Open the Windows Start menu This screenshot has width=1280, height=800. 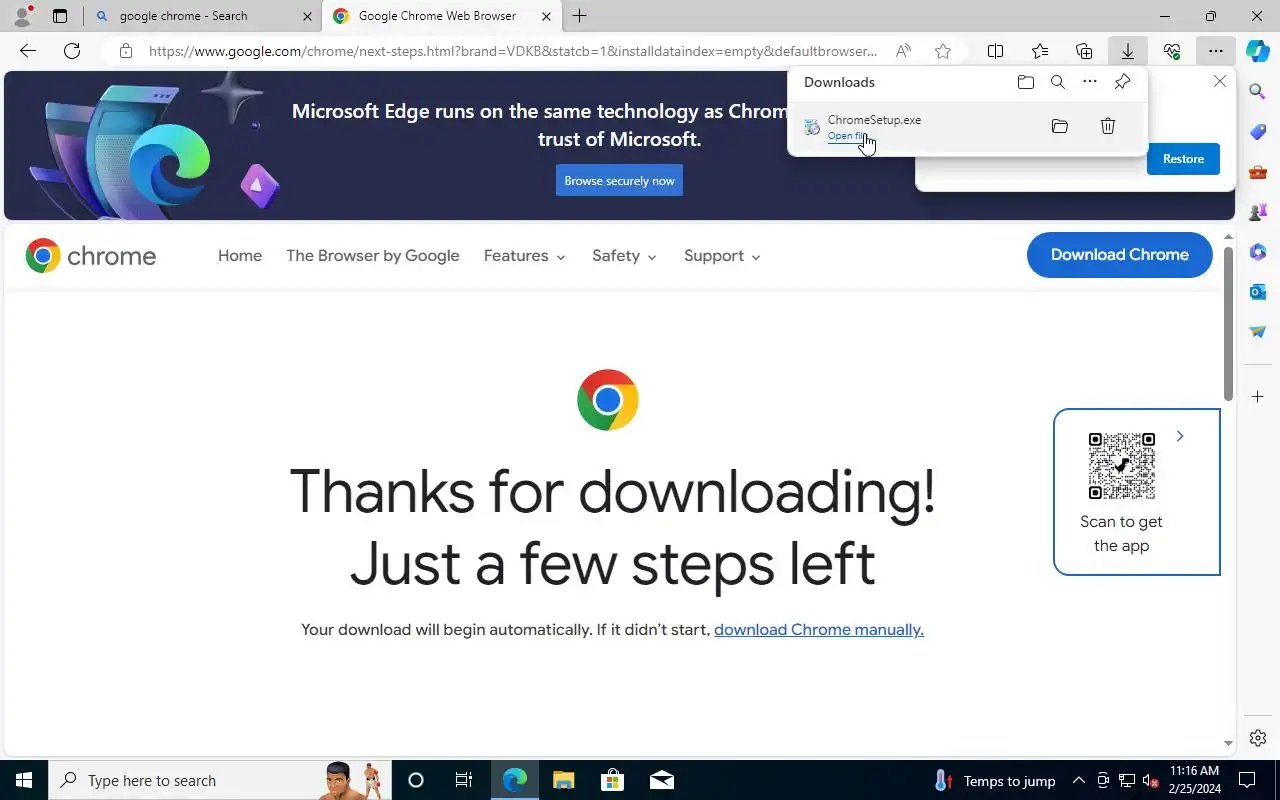pos(24,780)
